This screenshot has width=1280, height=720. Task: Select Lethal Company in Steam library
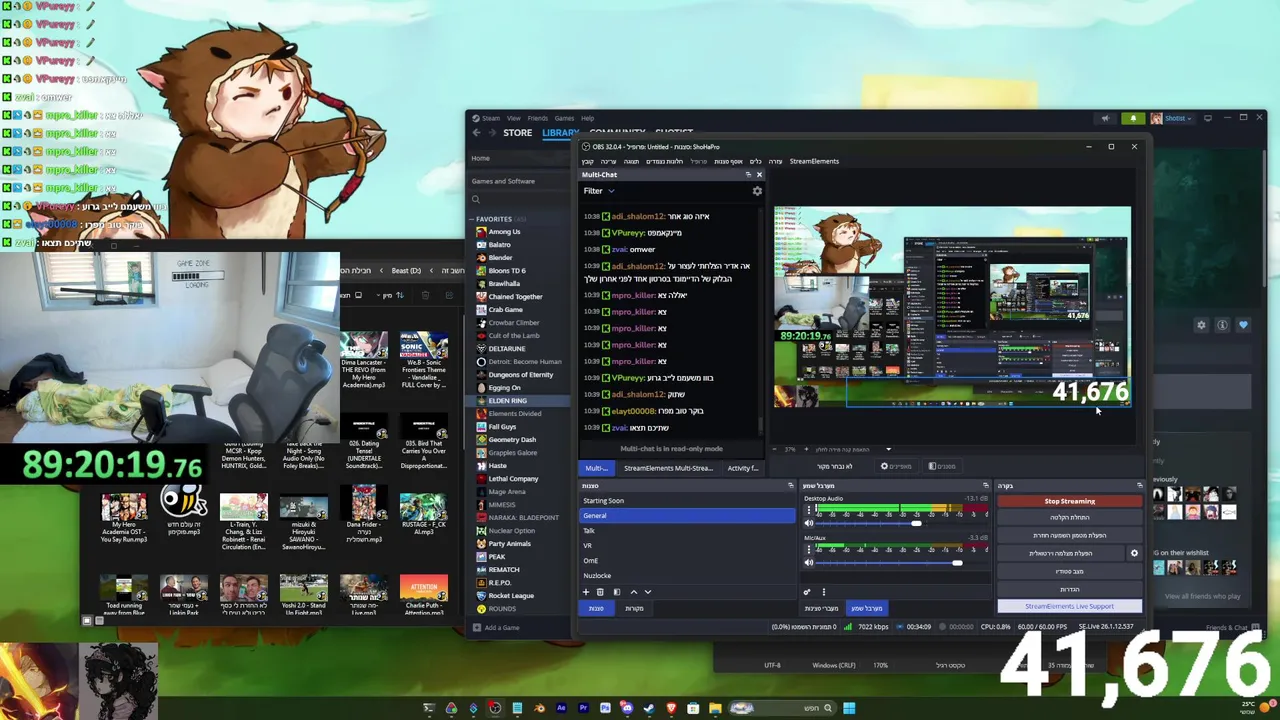pyautogui.click(x=521, y=479)
